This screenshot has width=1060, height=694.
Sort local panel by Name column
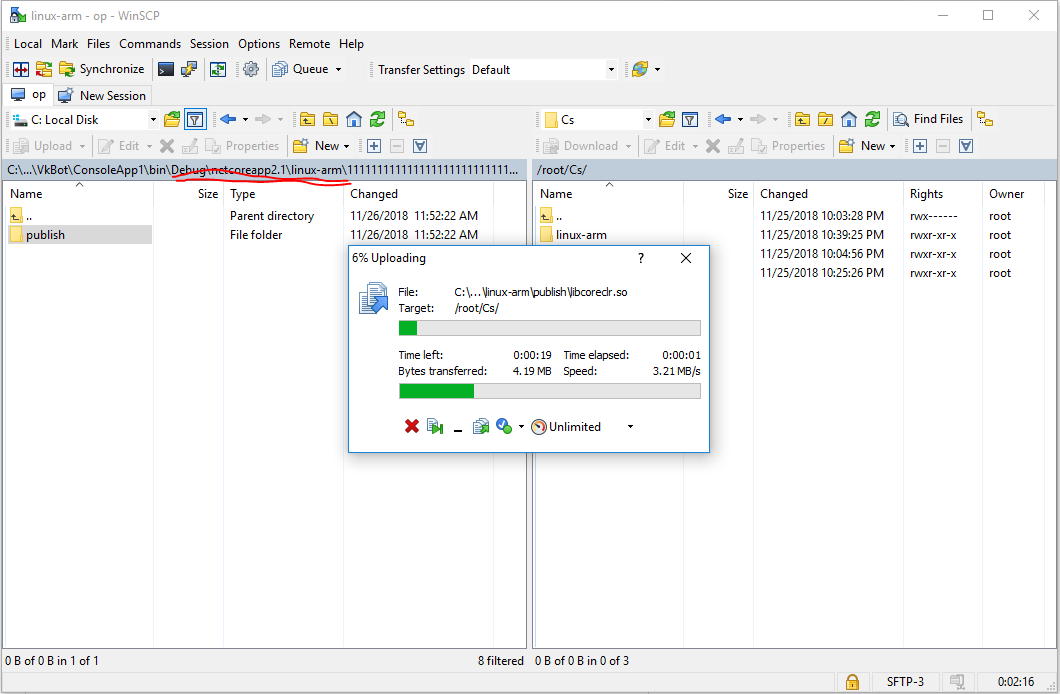click(x=80, y=194)
